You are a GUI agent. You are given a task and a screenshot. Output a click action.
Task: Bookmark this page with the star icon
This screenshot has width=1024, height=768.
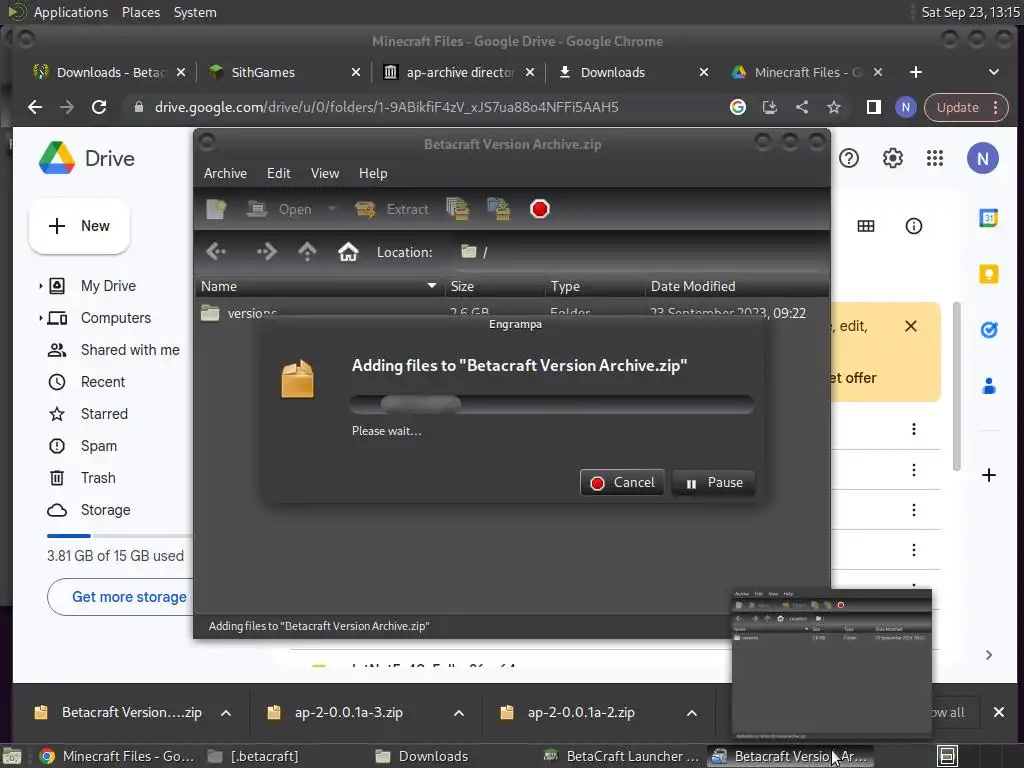[833, 107]
